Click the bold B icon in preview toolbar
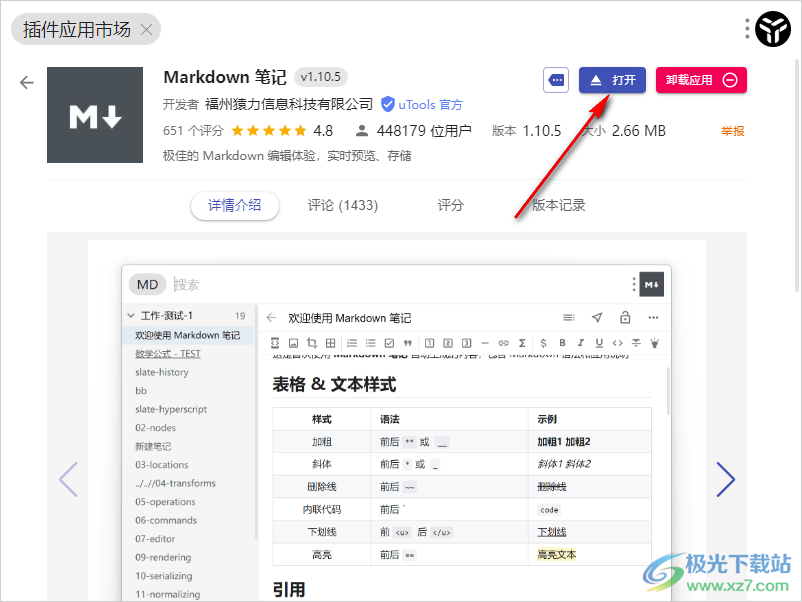 562,343
